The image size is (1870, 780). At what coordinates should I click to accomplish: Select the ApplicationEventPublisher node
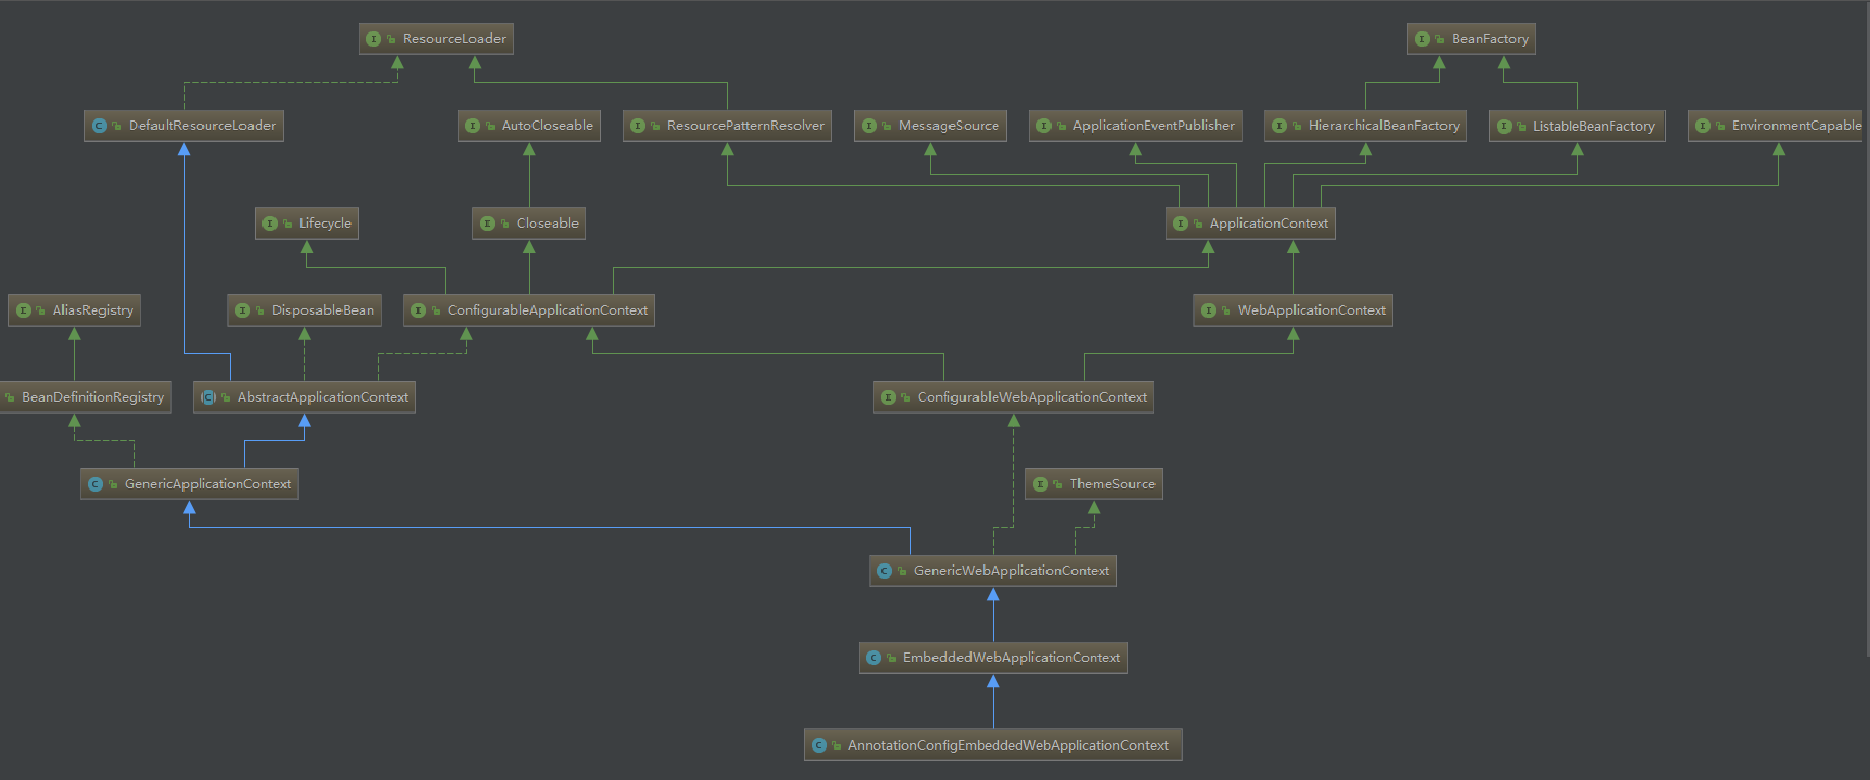point(1152,126)
